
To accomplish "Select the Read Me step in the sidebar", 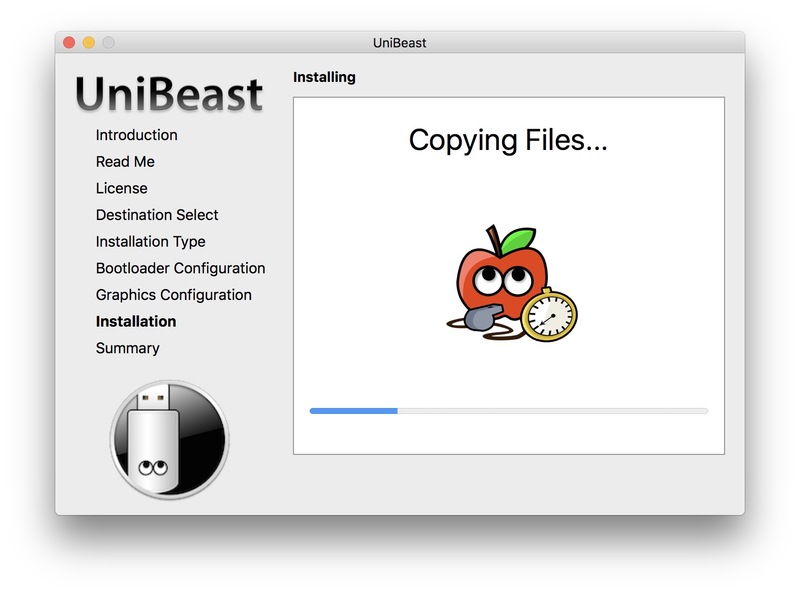I will tap(125, 161).
